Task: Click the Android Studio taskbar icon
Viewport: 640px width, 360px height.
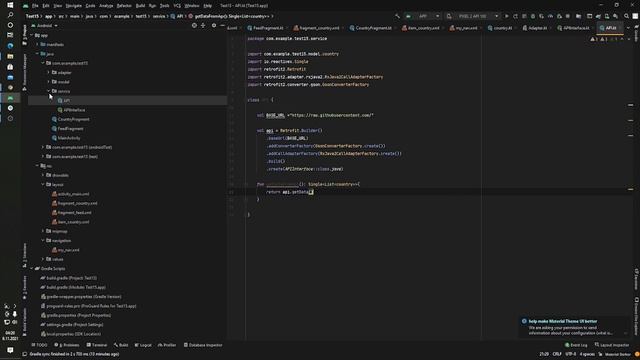Action: pos(10,98)
